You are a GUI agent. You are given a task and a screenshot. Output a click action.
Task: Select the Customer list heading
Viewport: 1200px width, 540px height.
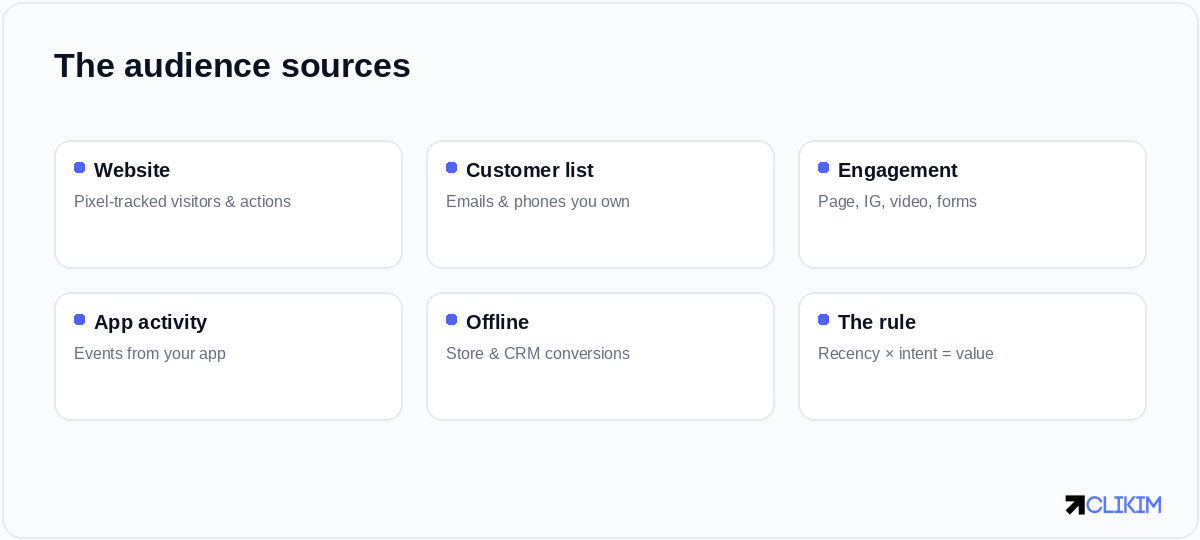point(530,170)
